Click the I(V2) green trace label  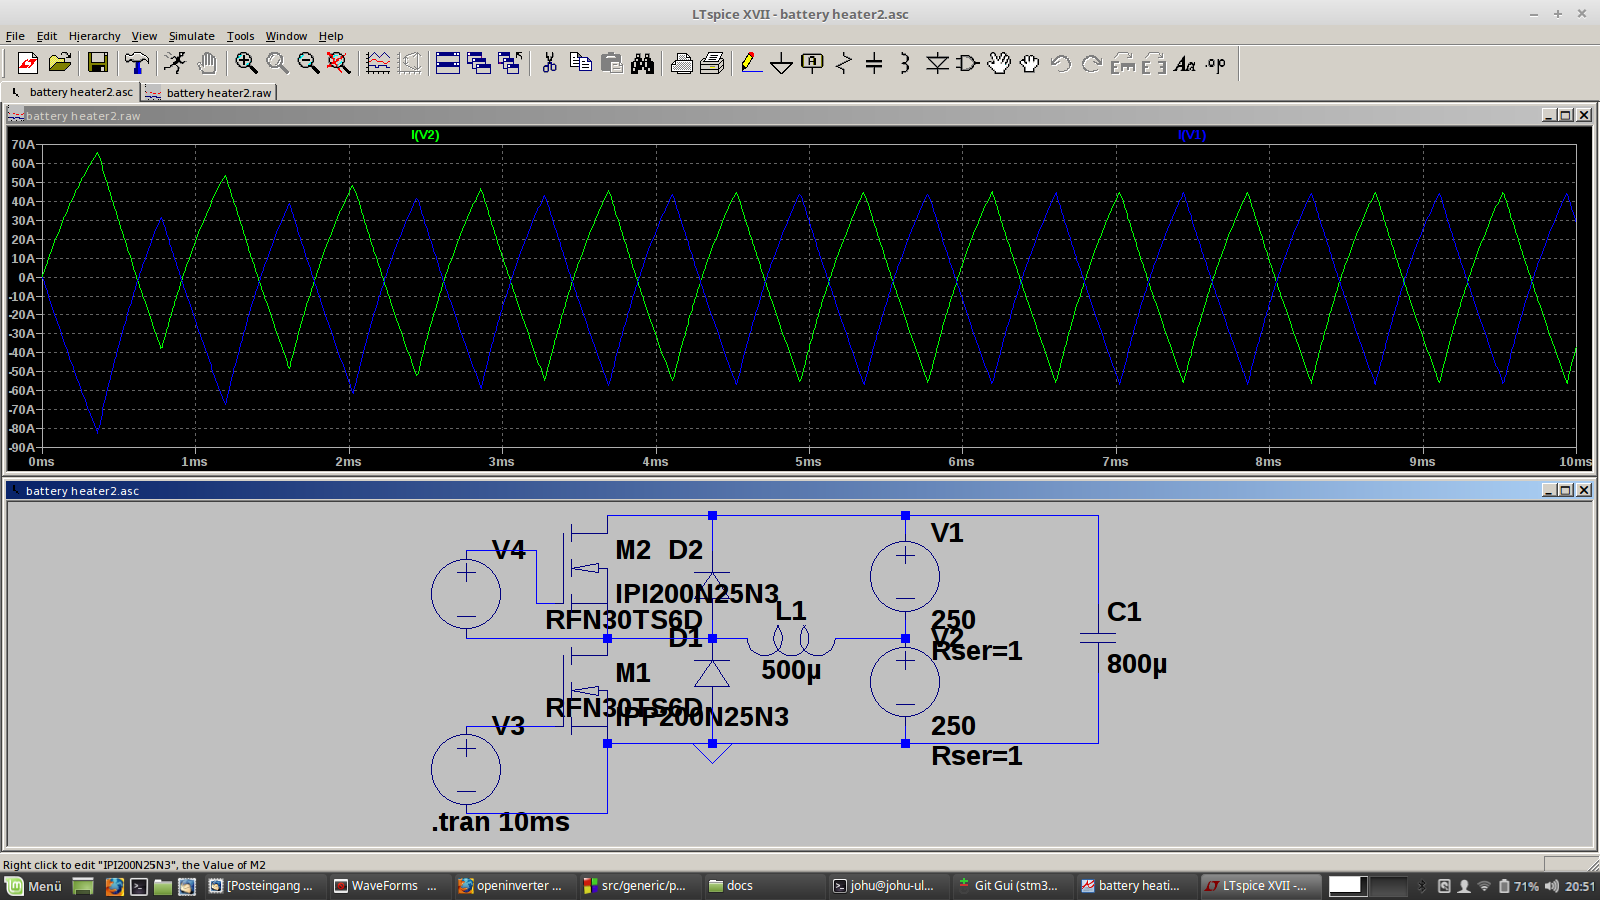click(425, 135)
